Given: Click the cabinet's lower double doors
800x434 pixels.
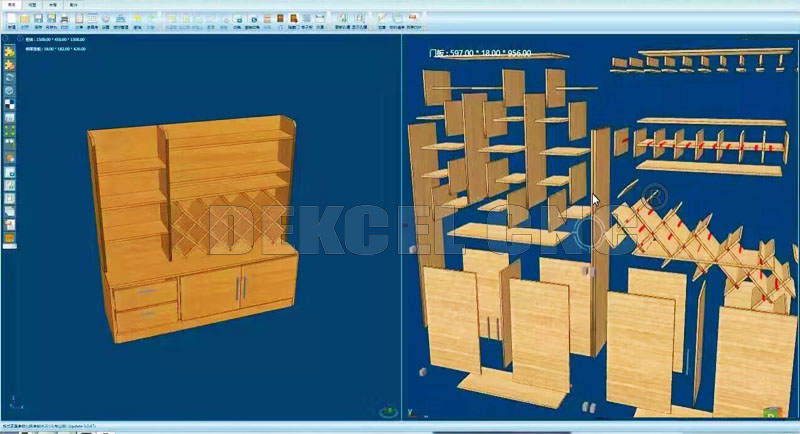Looking at the screenshot, I should tap(239, 290).
